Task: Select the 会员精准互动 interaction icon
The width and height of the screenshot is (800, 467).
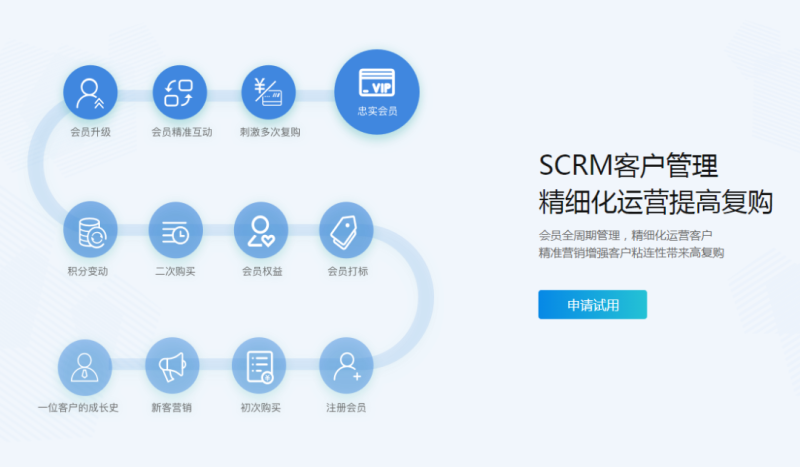Action: pyautogui.click(x=180, y=92)
